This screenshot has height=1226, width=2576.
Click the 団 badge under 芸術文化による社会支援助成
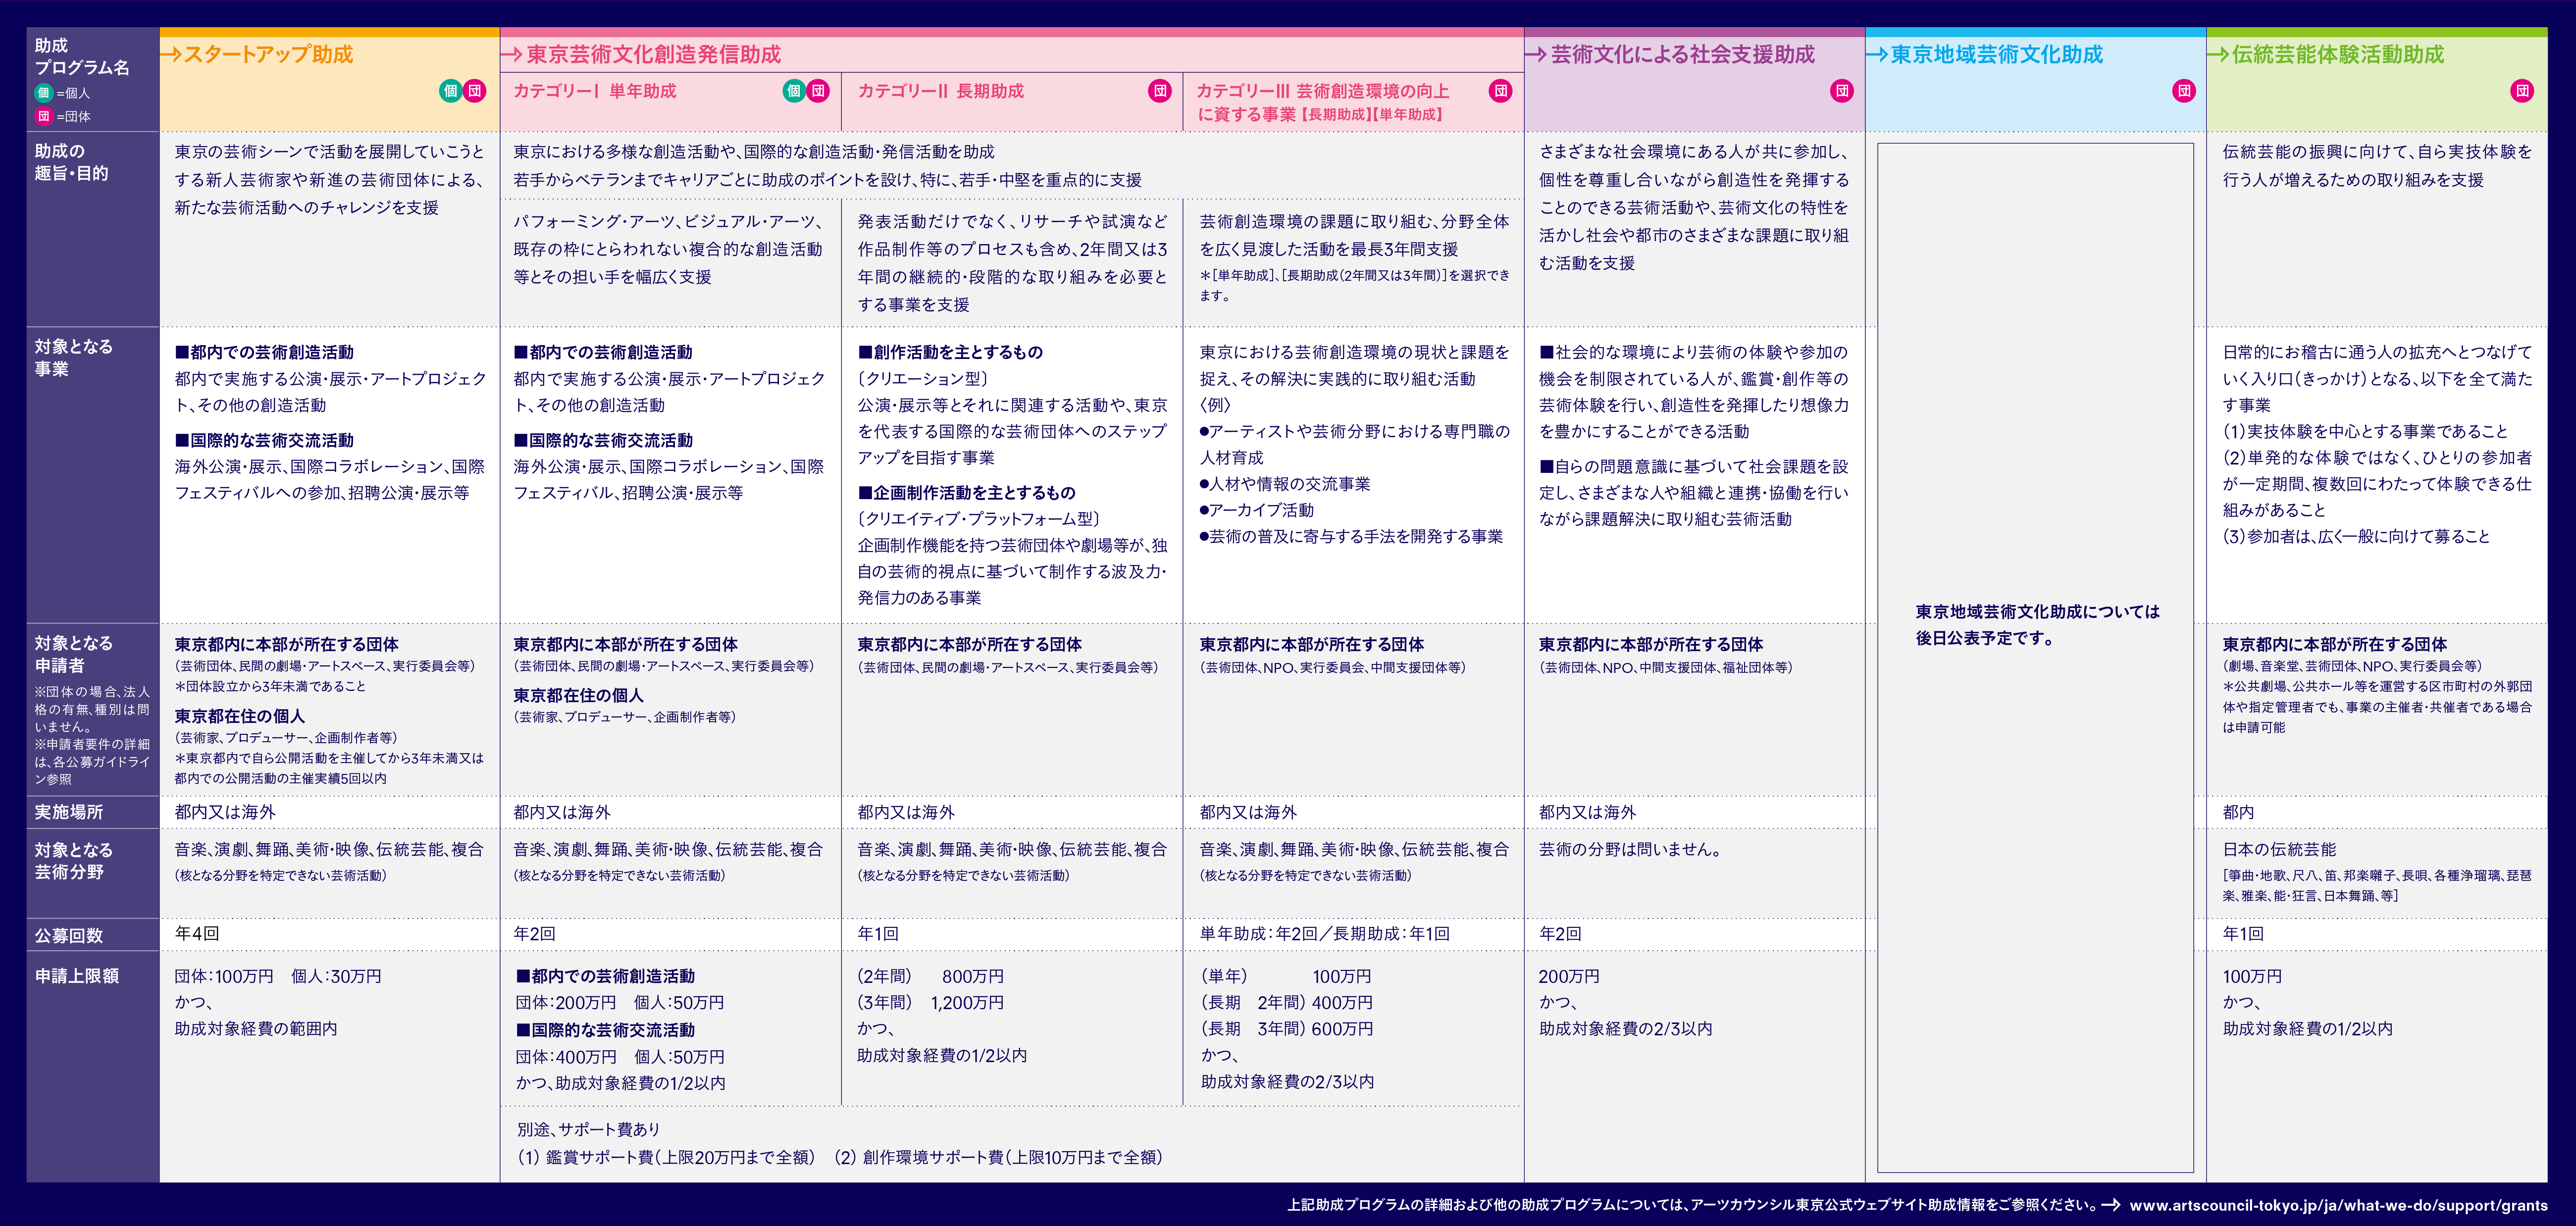tap(1842, 91)
